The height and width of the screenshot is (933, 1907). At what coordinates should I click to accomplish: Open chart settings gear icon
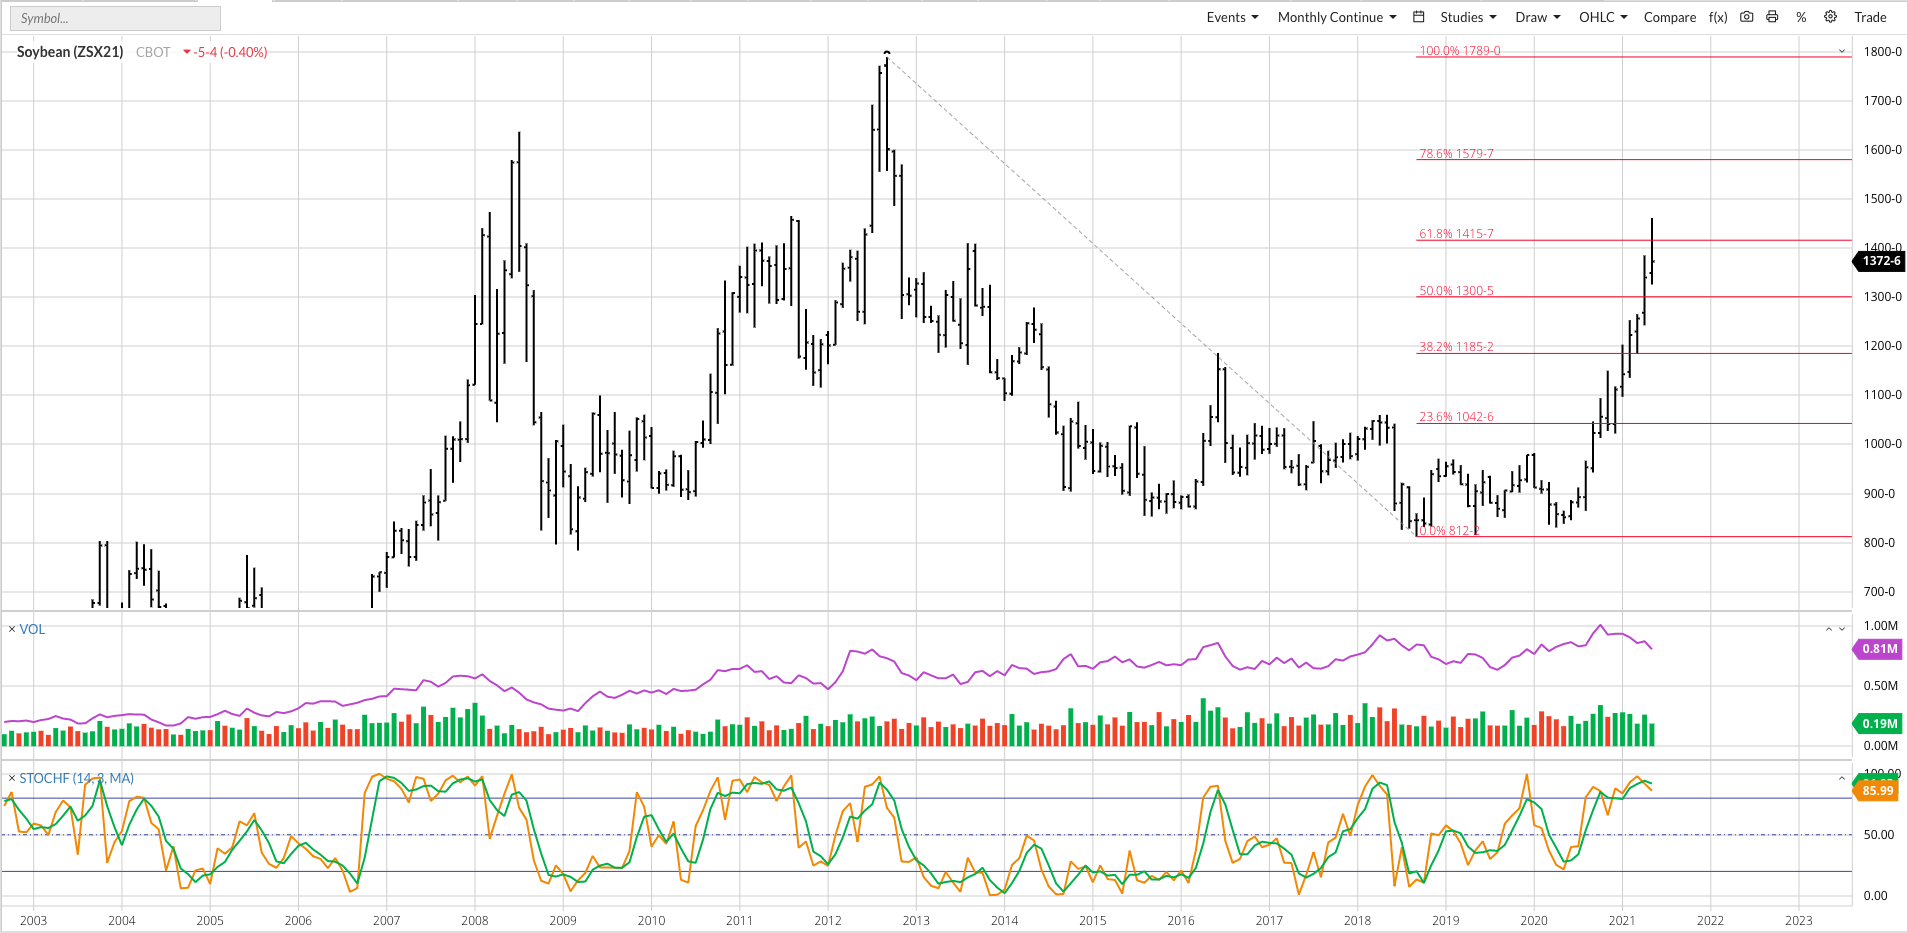click(1830, 17)
